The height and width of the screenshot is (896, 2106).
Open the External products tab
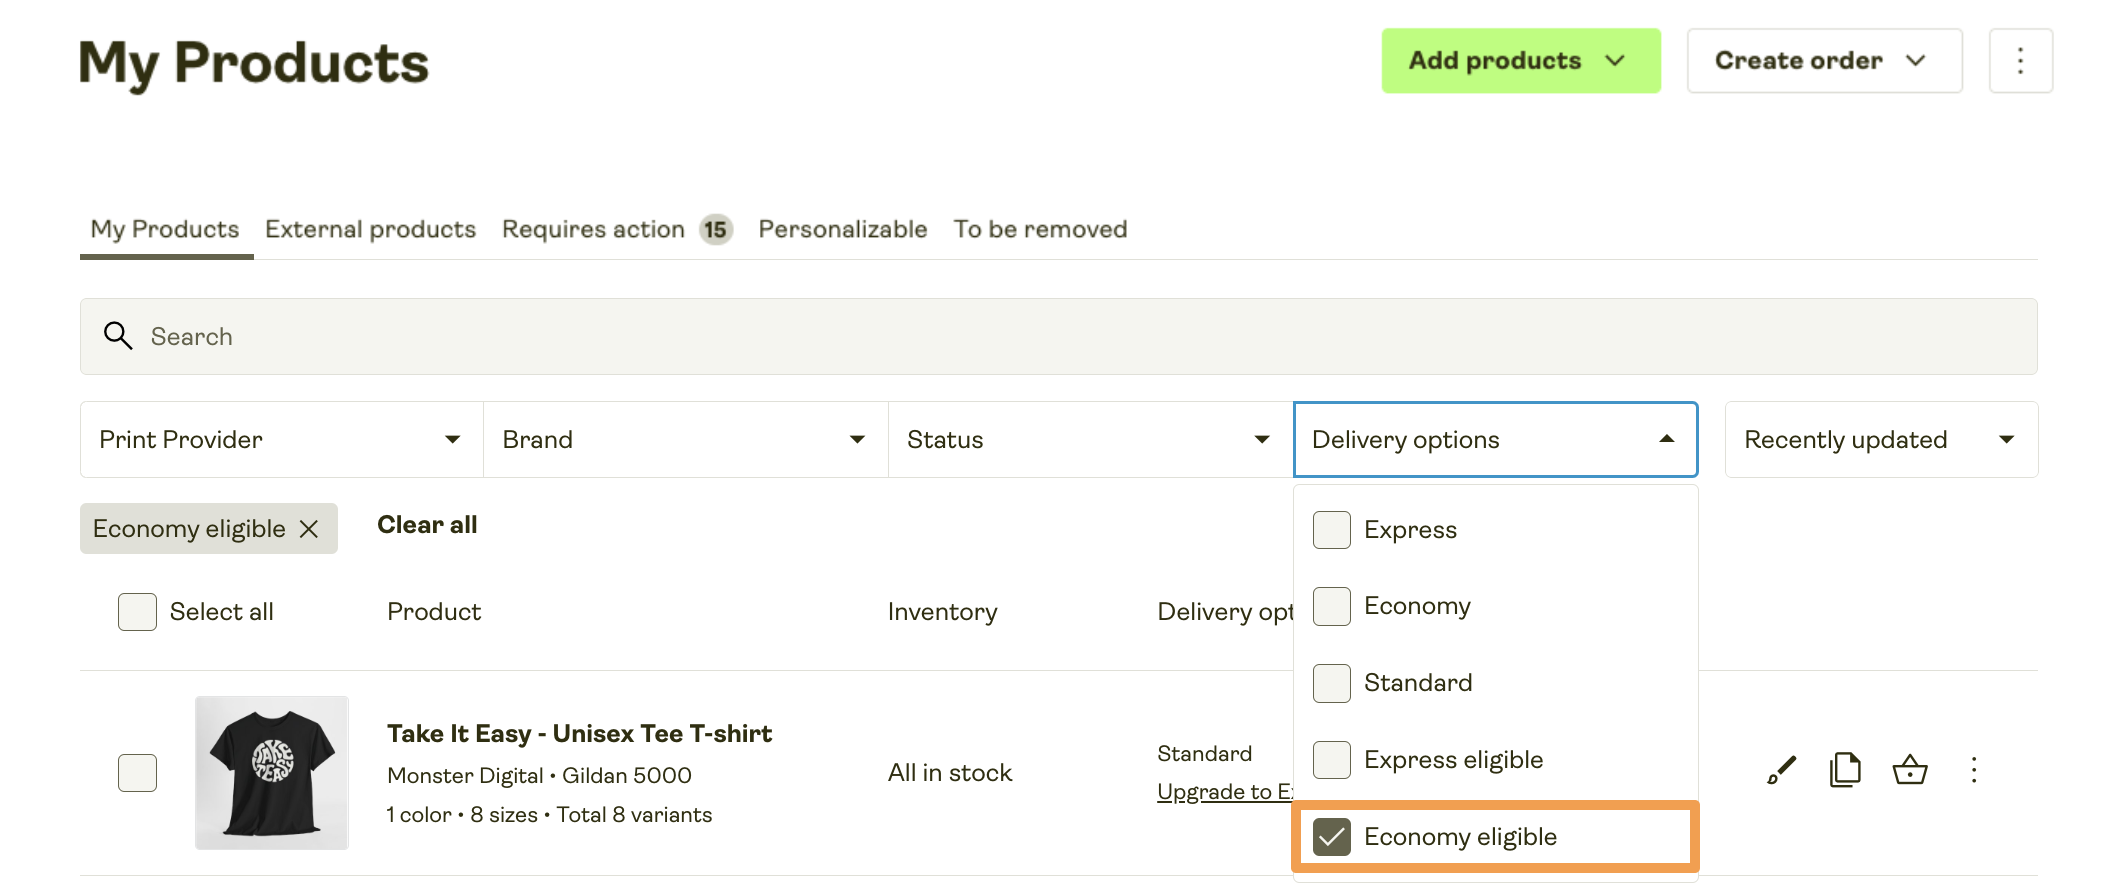(x=370, y=230)
